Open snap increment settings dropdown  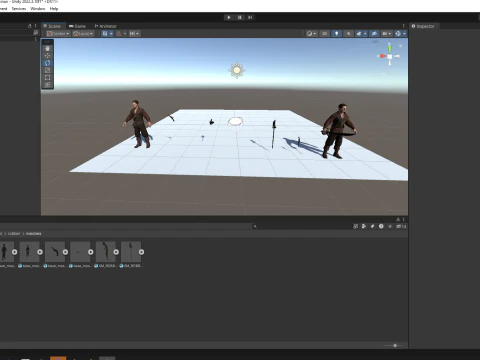tap(134, 34)
